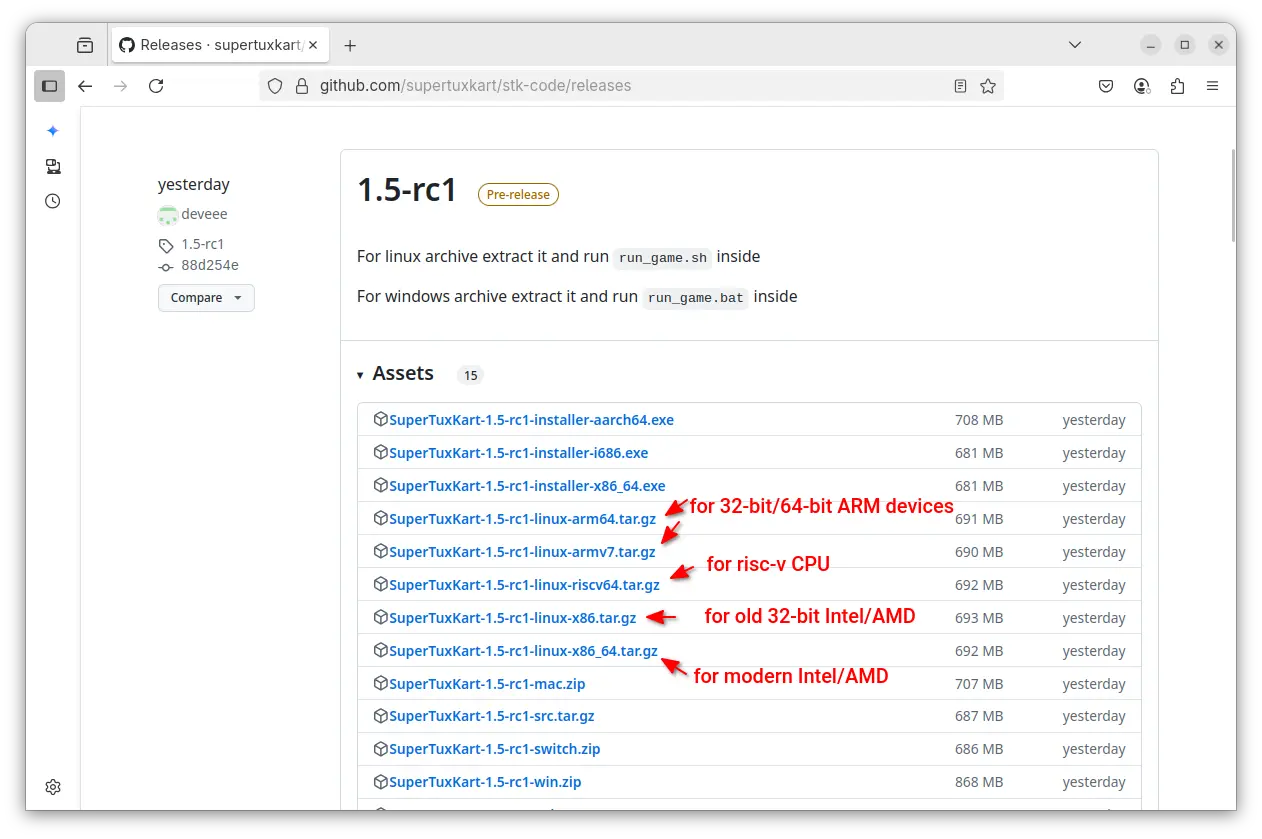Open Firefox account icon

click(1142, 86)
